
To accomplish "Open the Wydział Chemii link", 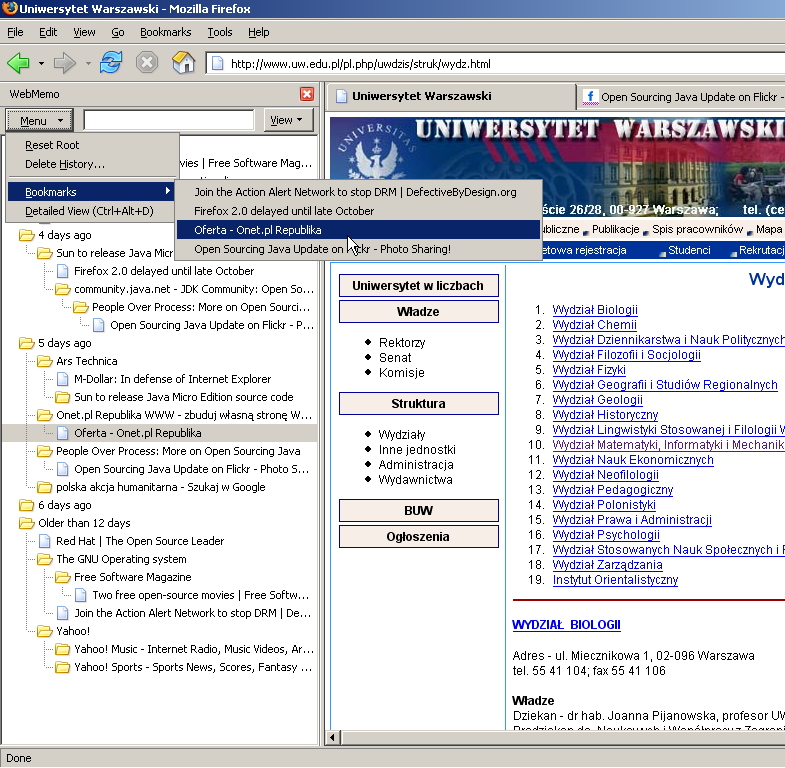I will click(594, 325).
